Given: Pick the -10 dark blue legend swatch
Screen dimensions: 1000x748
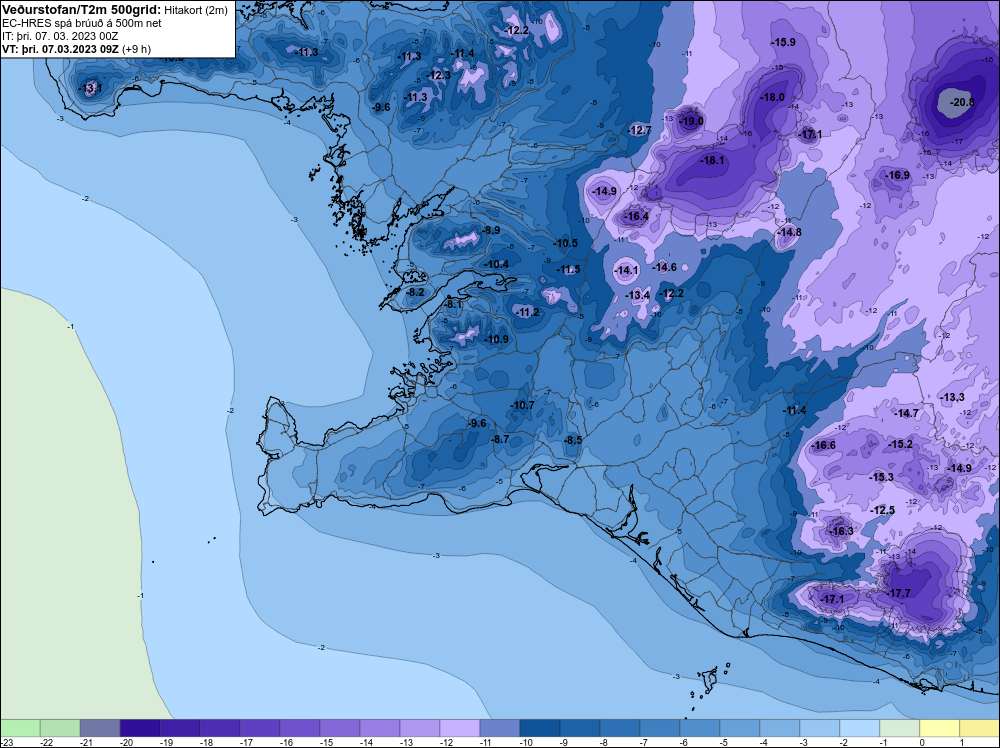Looking at the screenshot, I should point(540,728).
